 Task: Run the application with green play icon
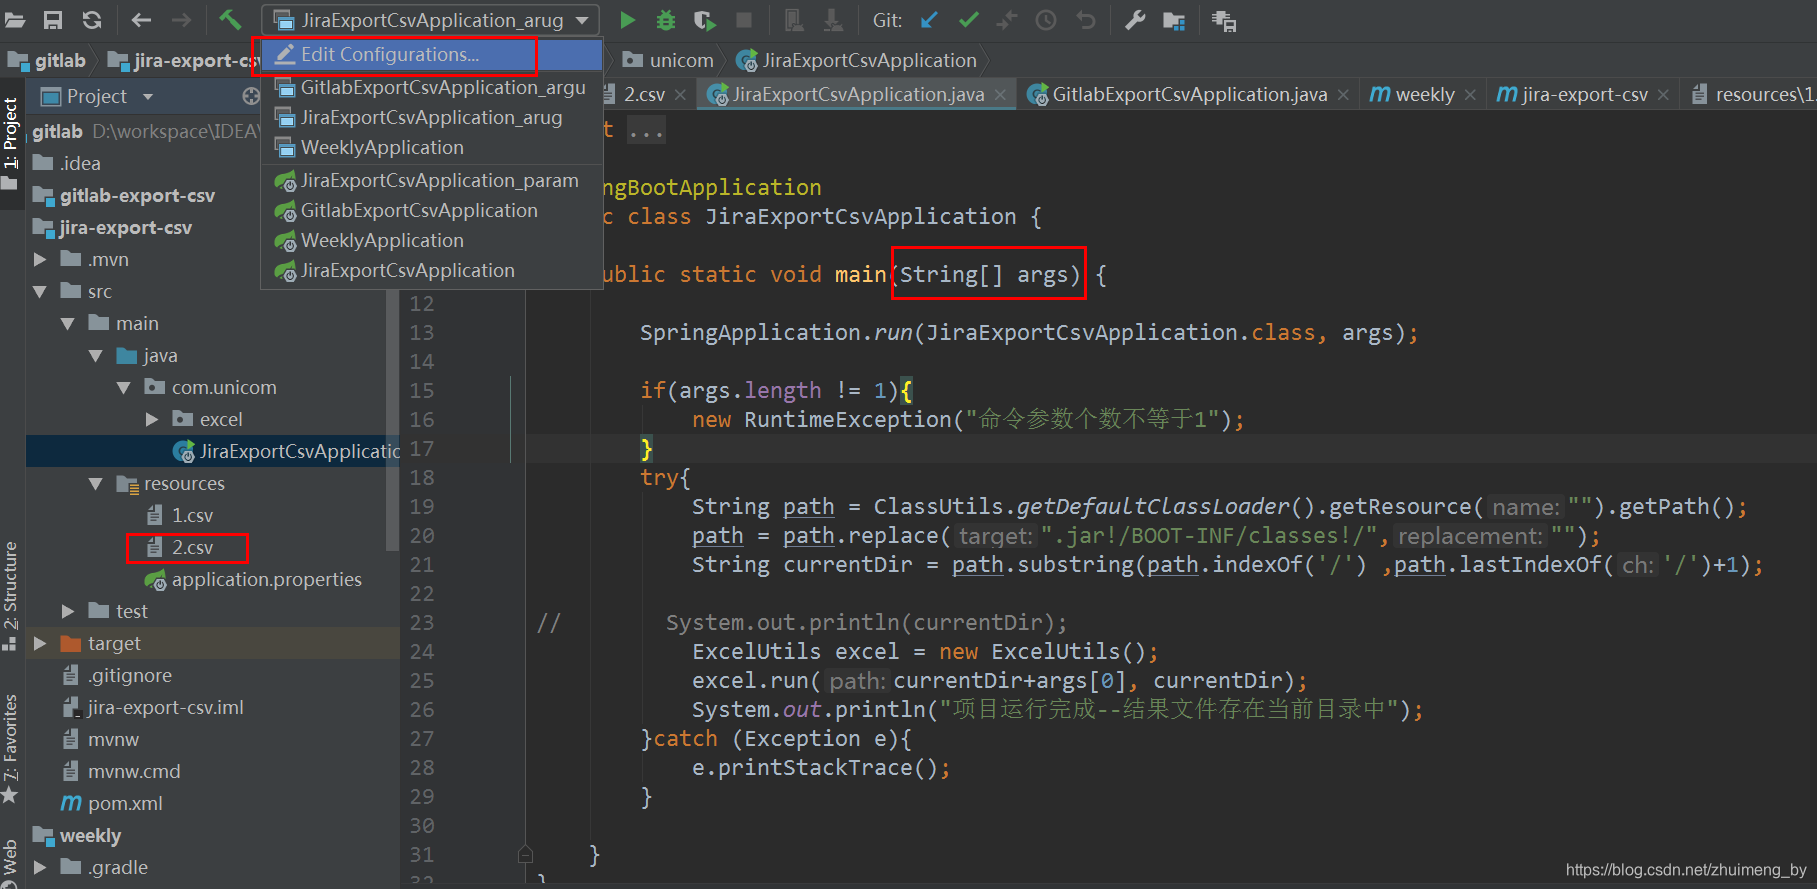[x=627, y=20]
